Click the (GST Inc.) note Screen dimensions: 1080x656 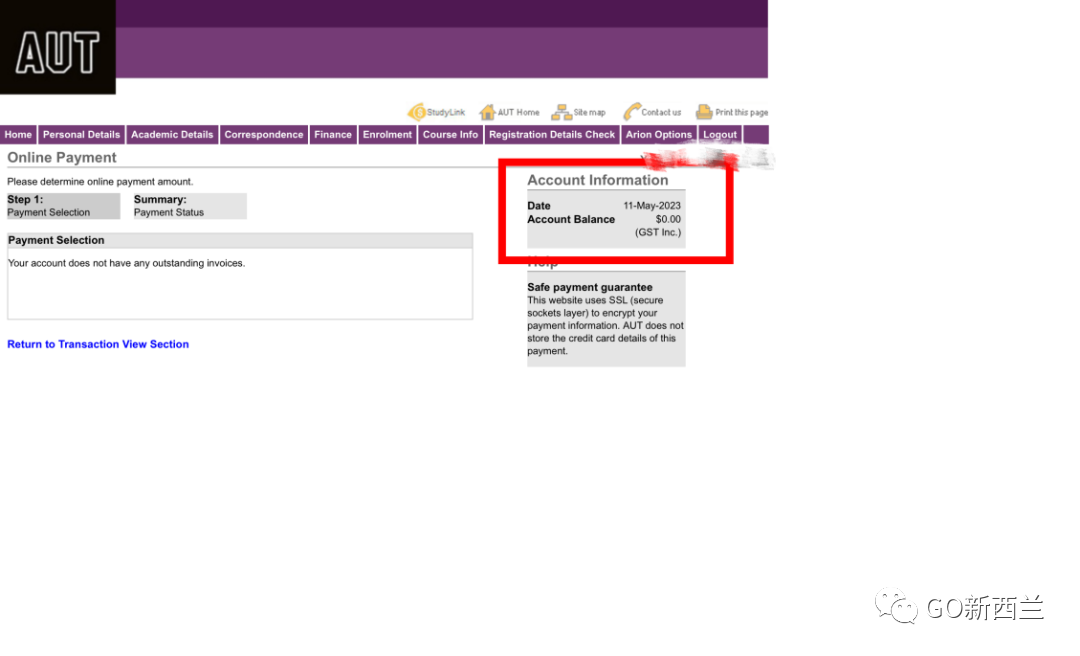[658, 232]
